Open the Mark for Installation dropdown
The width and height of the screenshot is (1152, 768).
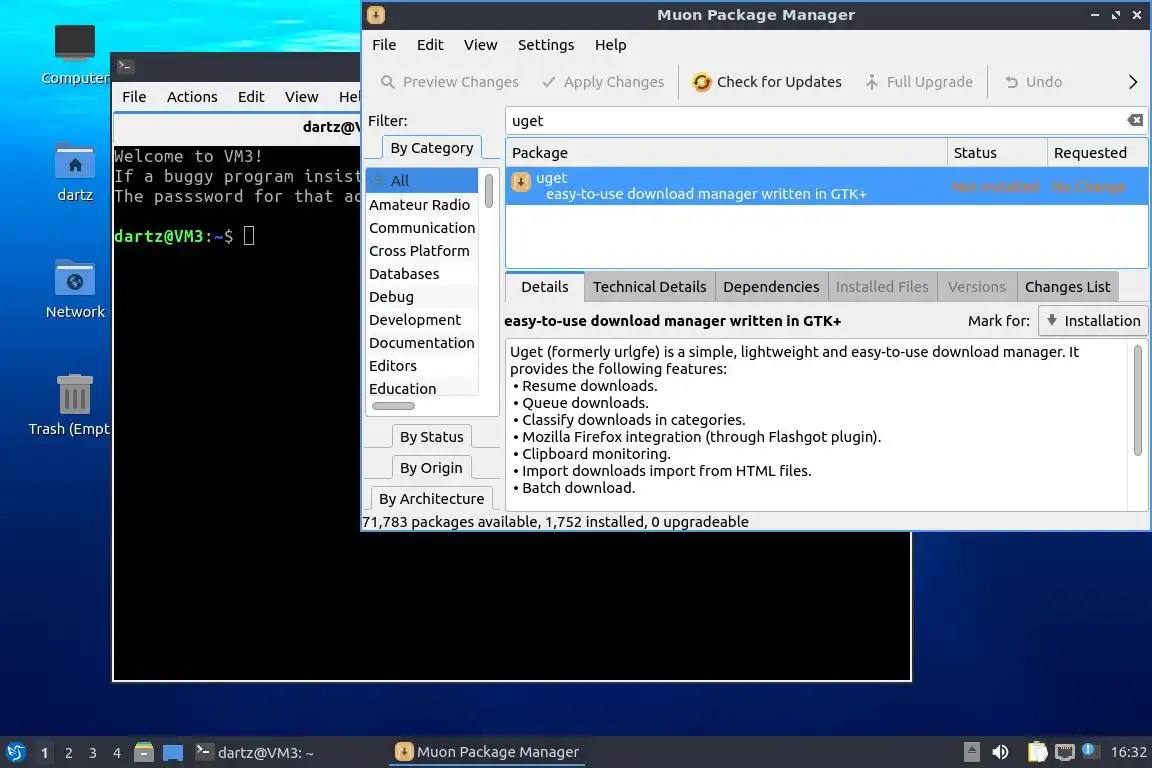click(x=1093, y=320)
